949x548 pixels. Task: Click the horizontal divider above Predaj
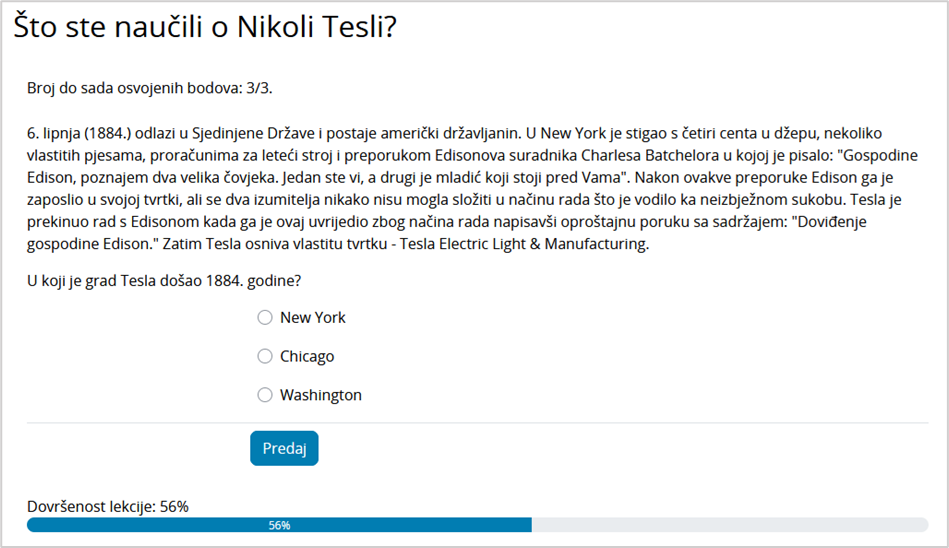(477, 423)
